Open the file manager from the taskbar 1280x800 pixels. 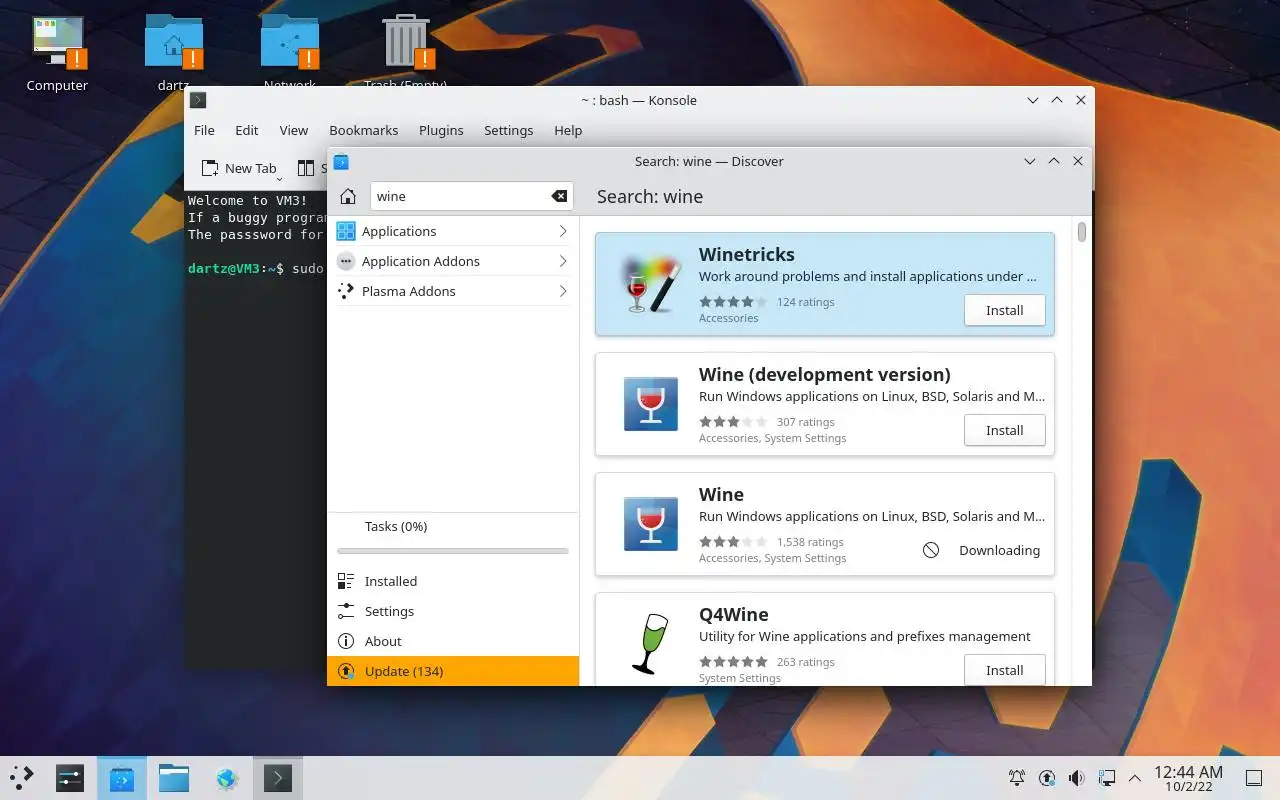pyautogui.click(x=174, y=778)
